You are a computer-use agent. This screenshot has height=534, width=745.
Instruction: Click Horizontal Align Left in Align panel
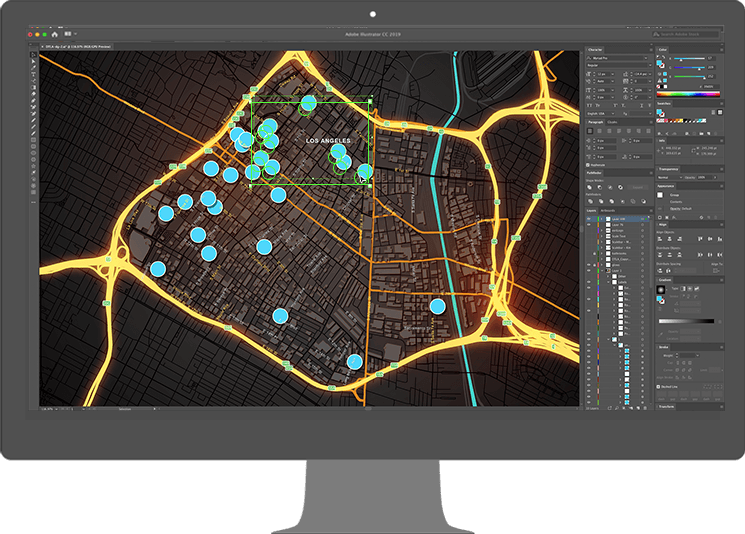tap(660, 239)
